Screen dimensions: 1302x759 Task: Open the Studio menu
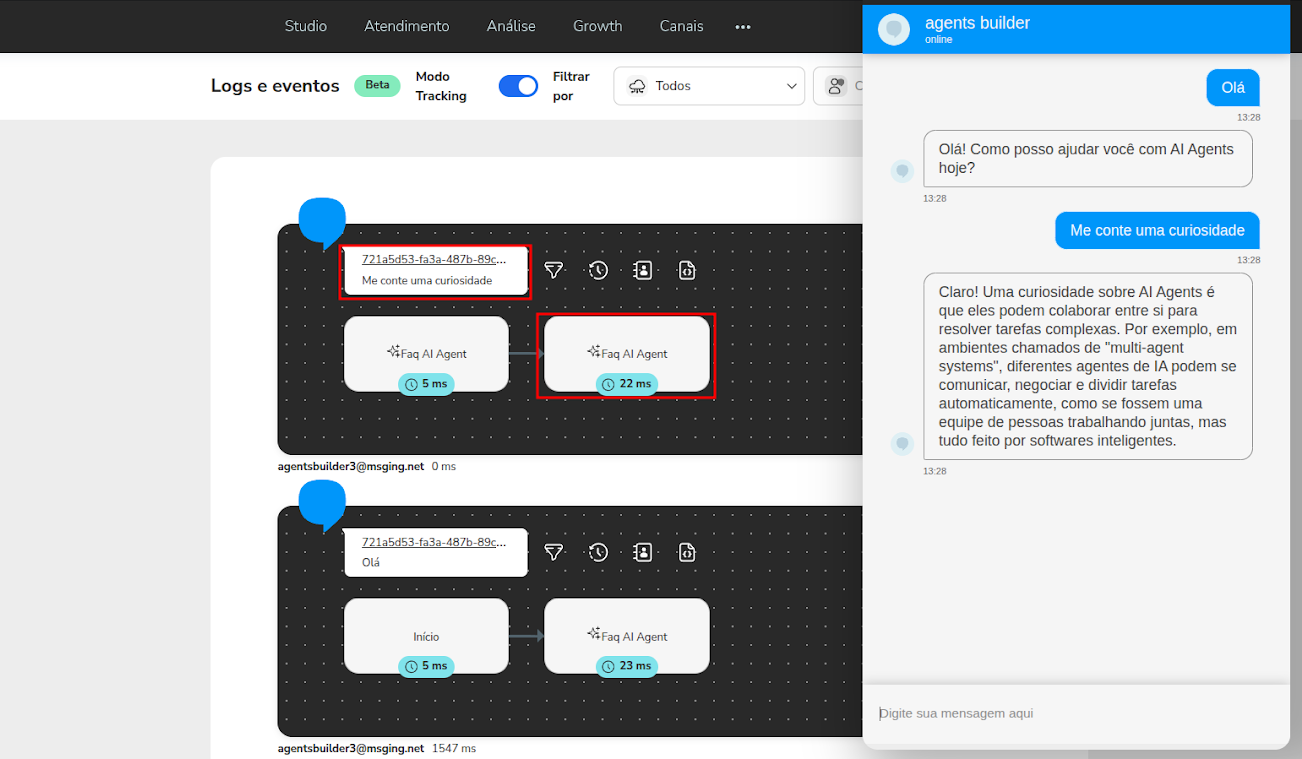[306, 26]
